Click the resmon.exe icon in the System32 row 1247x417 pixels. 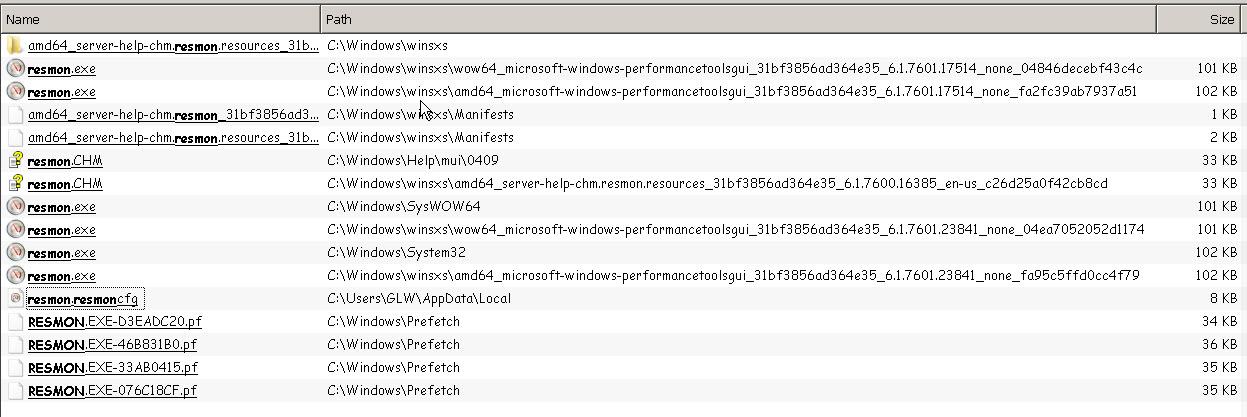[x=15, y=253]
